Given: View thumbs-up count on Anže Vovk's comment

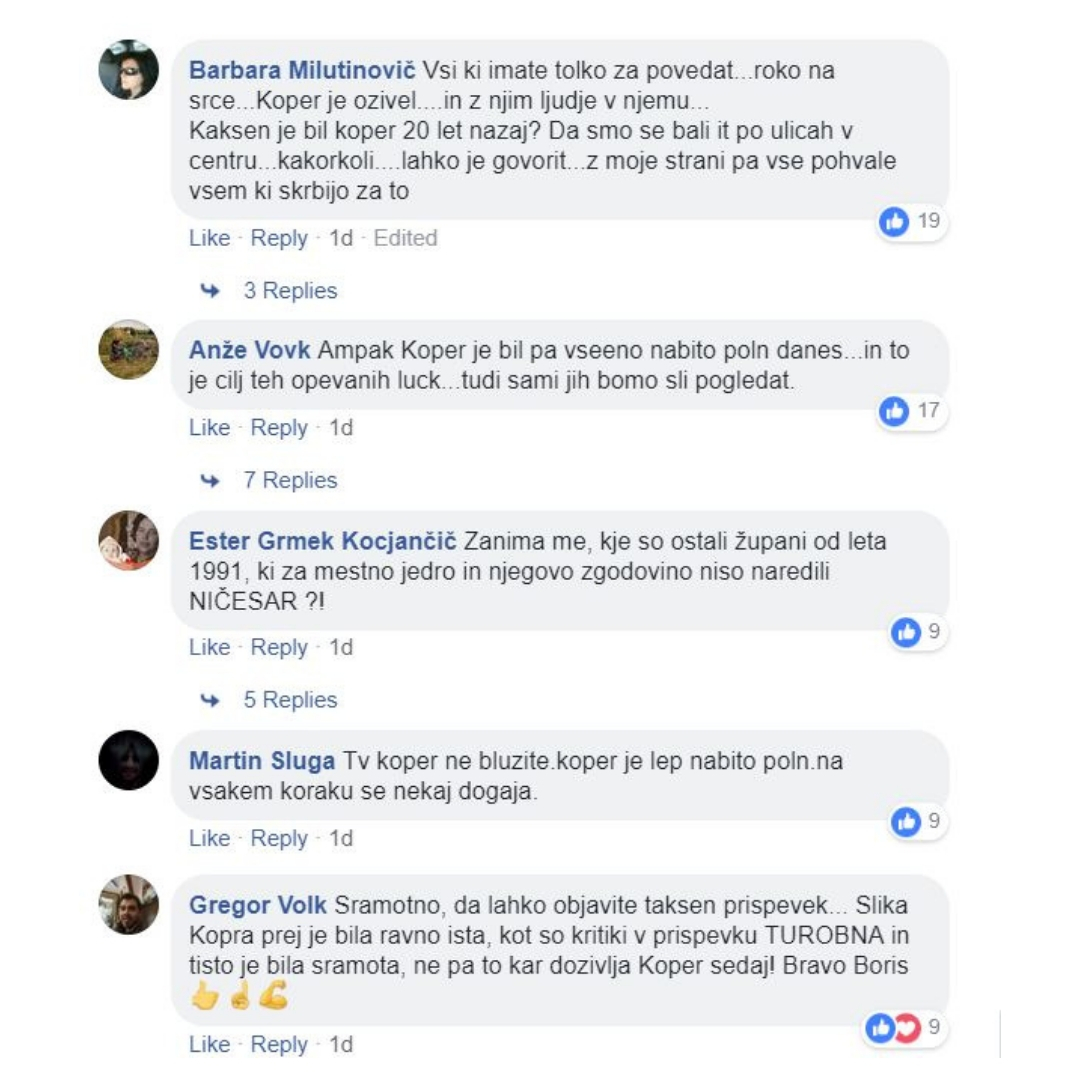Looking at the screenshot, I should (928, 411).
